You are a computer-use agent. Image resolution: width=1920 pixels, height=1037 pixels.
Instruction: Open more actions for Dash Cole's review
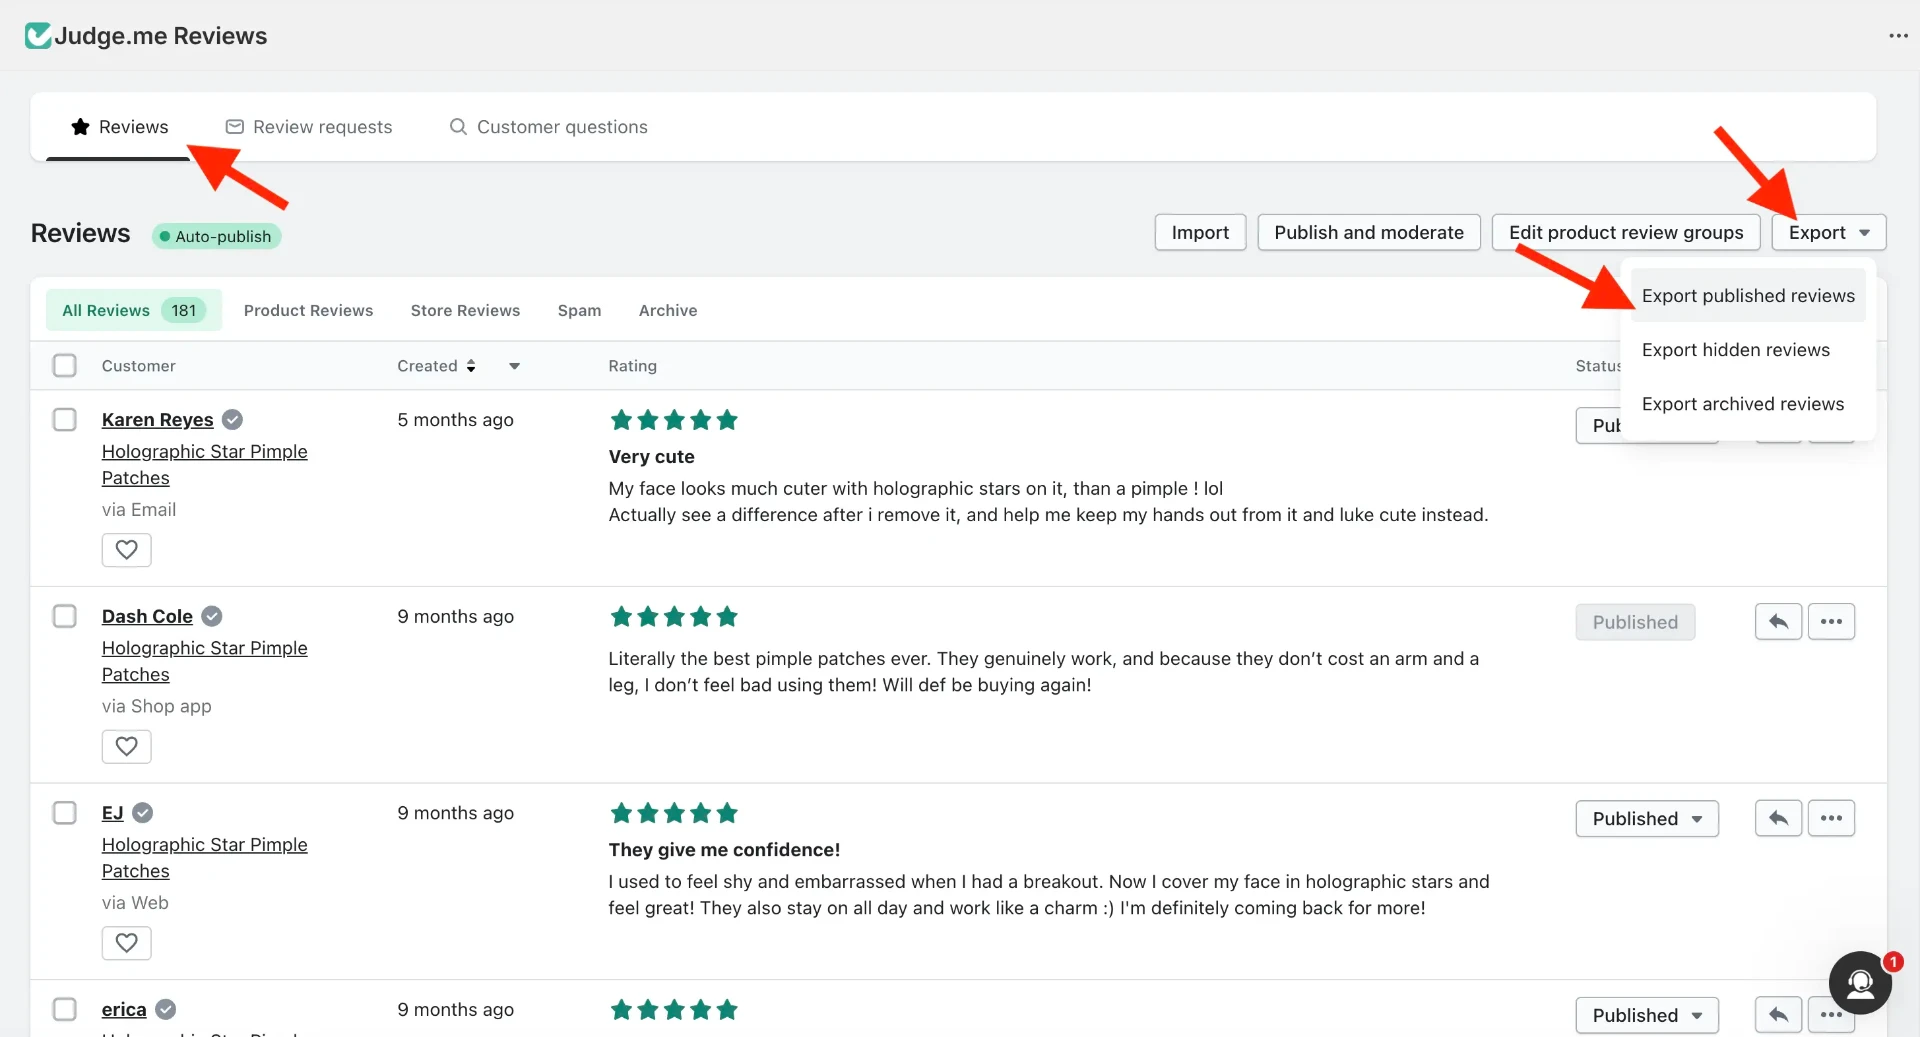1832,622
